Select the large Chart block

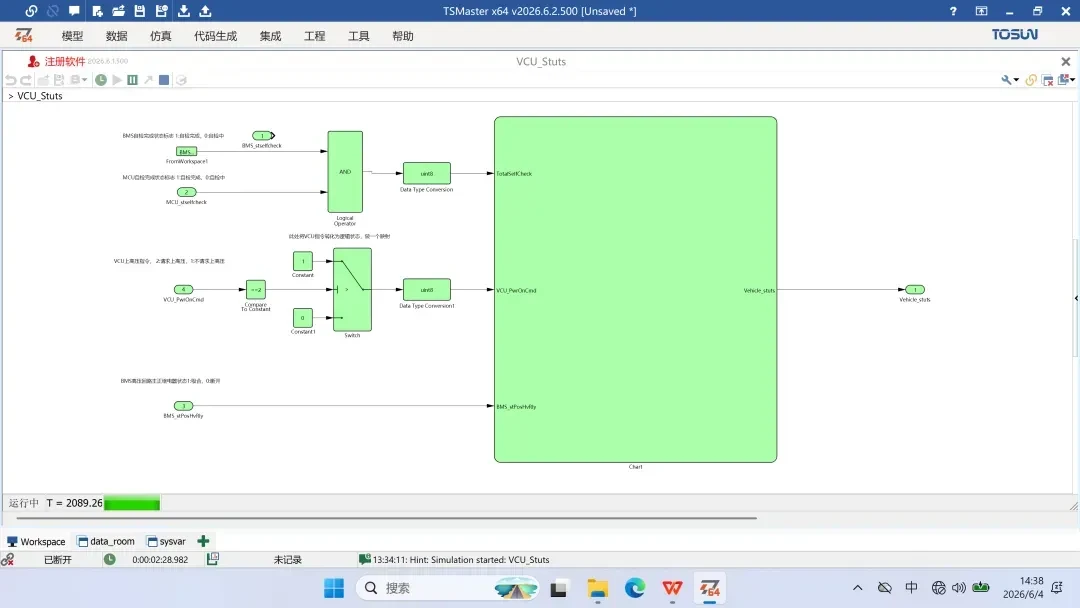(x=635, y=289)
